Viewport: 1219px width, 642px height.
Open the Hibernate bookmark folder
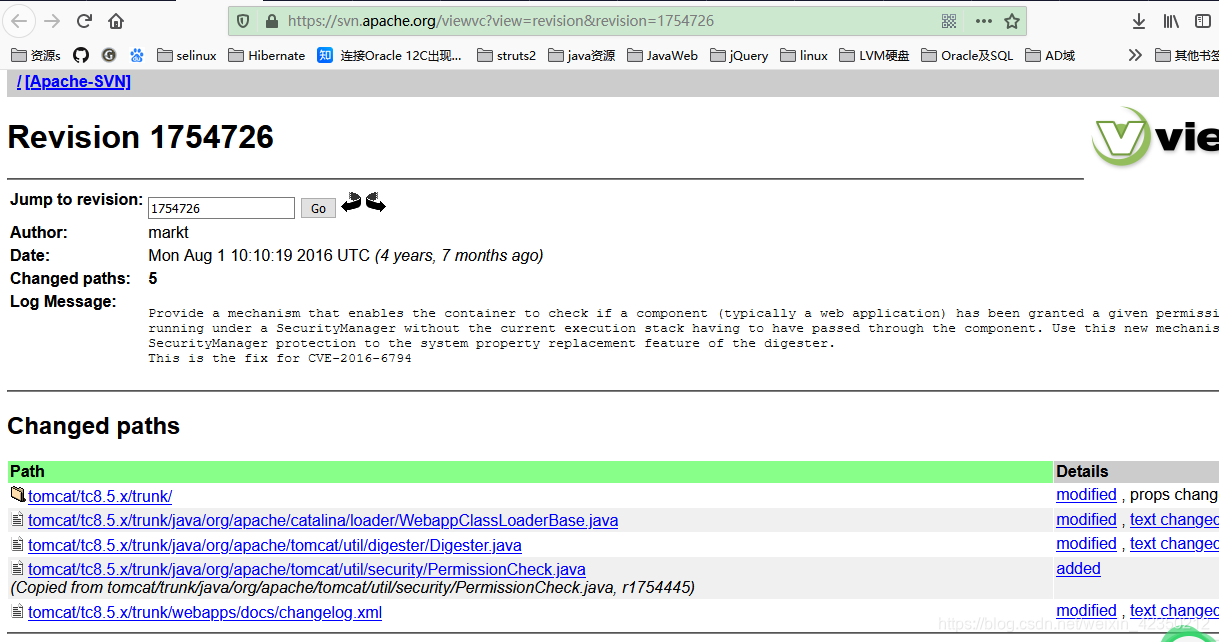(x=266, y=55)
